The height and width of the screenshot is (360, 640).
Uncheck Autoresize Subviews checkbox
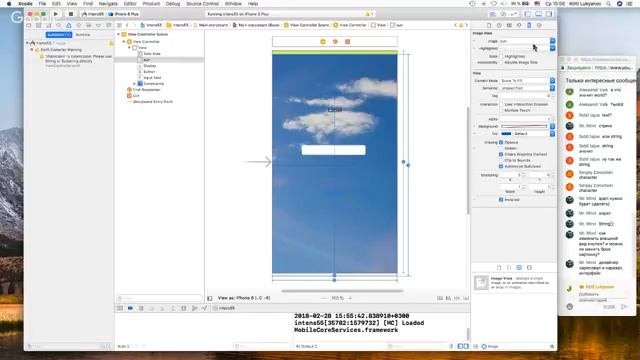coord(501,167)
